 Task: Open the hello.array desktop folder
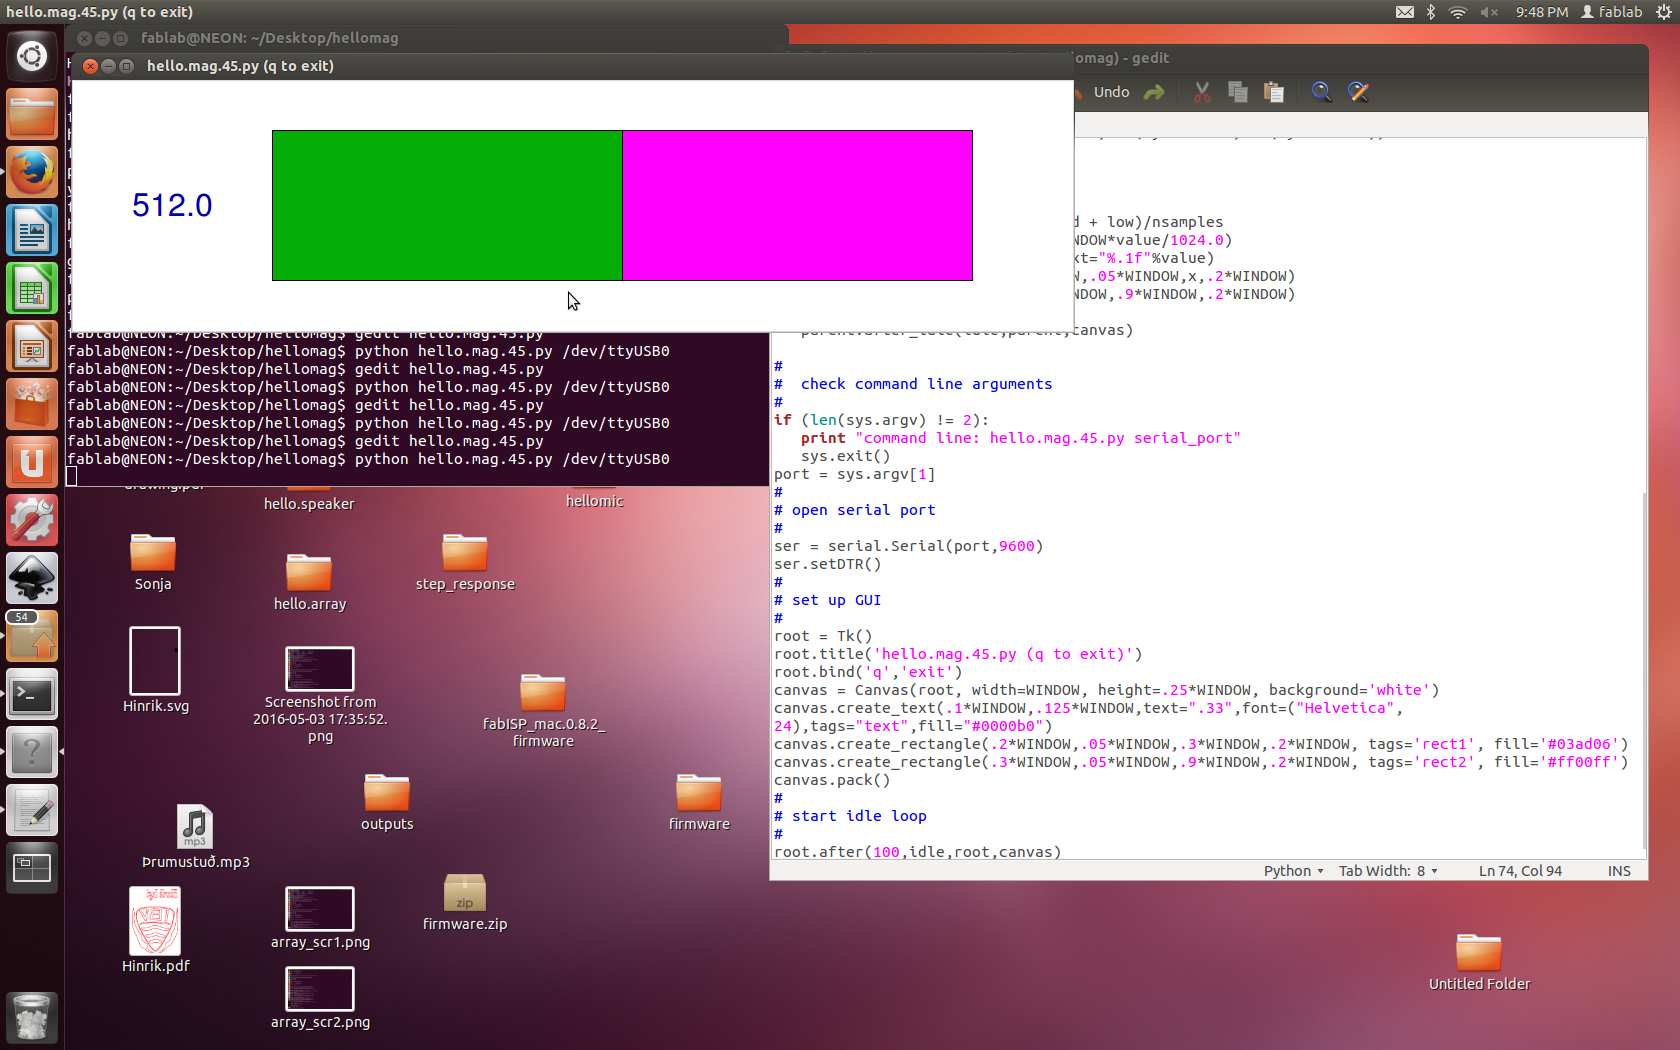click(310, 582)
